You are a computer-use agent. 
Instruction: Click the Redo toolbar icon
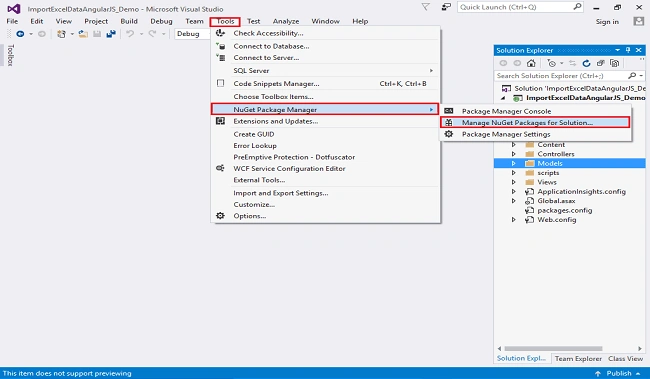point(152,34)
